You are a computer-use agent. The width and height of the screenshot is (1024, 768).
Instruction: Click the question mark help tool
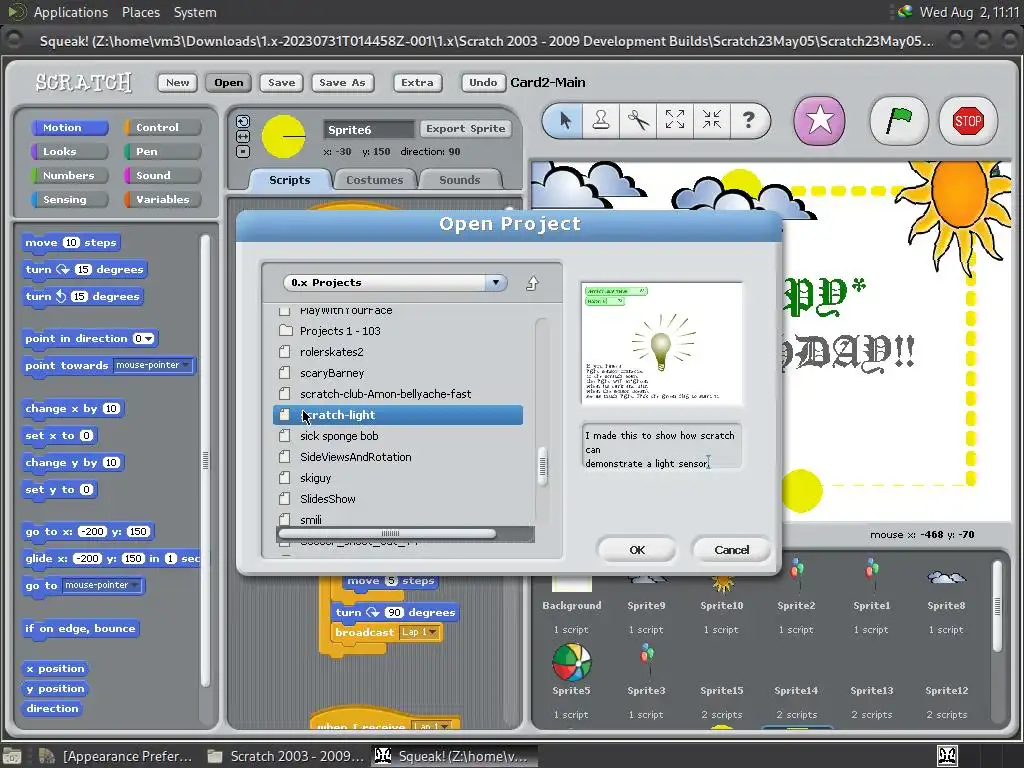pos(748,120)
